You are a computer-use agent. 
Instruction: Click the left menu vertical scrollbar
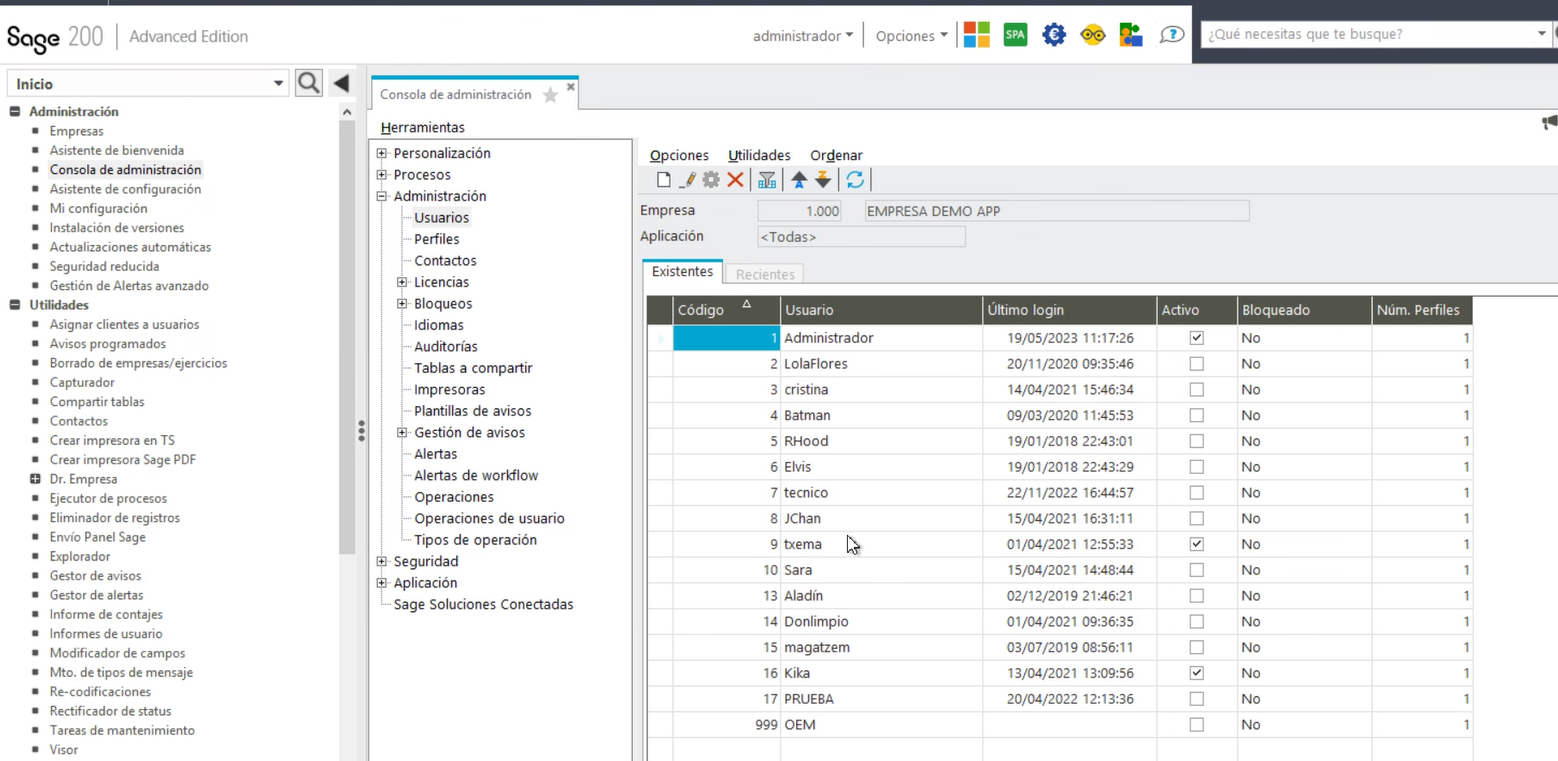347,335
